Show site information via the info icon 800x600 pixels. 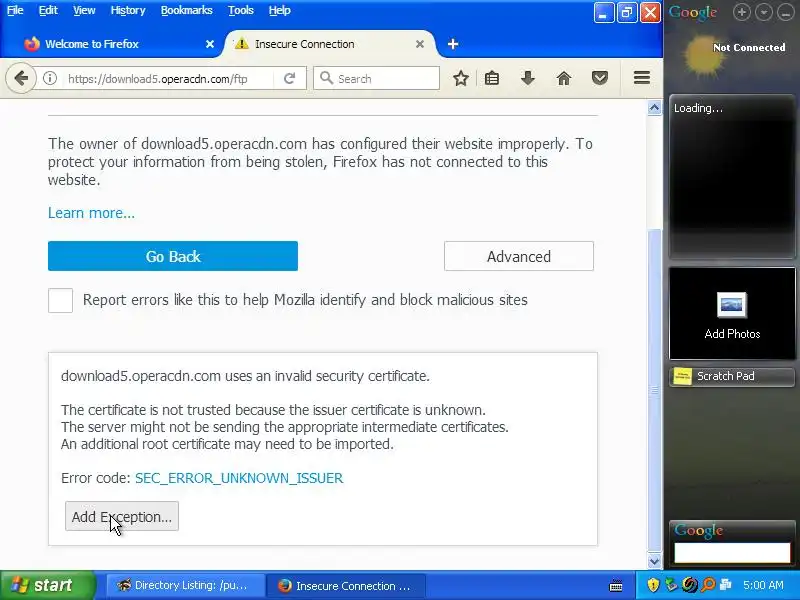pyautogui.click(x=49, y=78)
